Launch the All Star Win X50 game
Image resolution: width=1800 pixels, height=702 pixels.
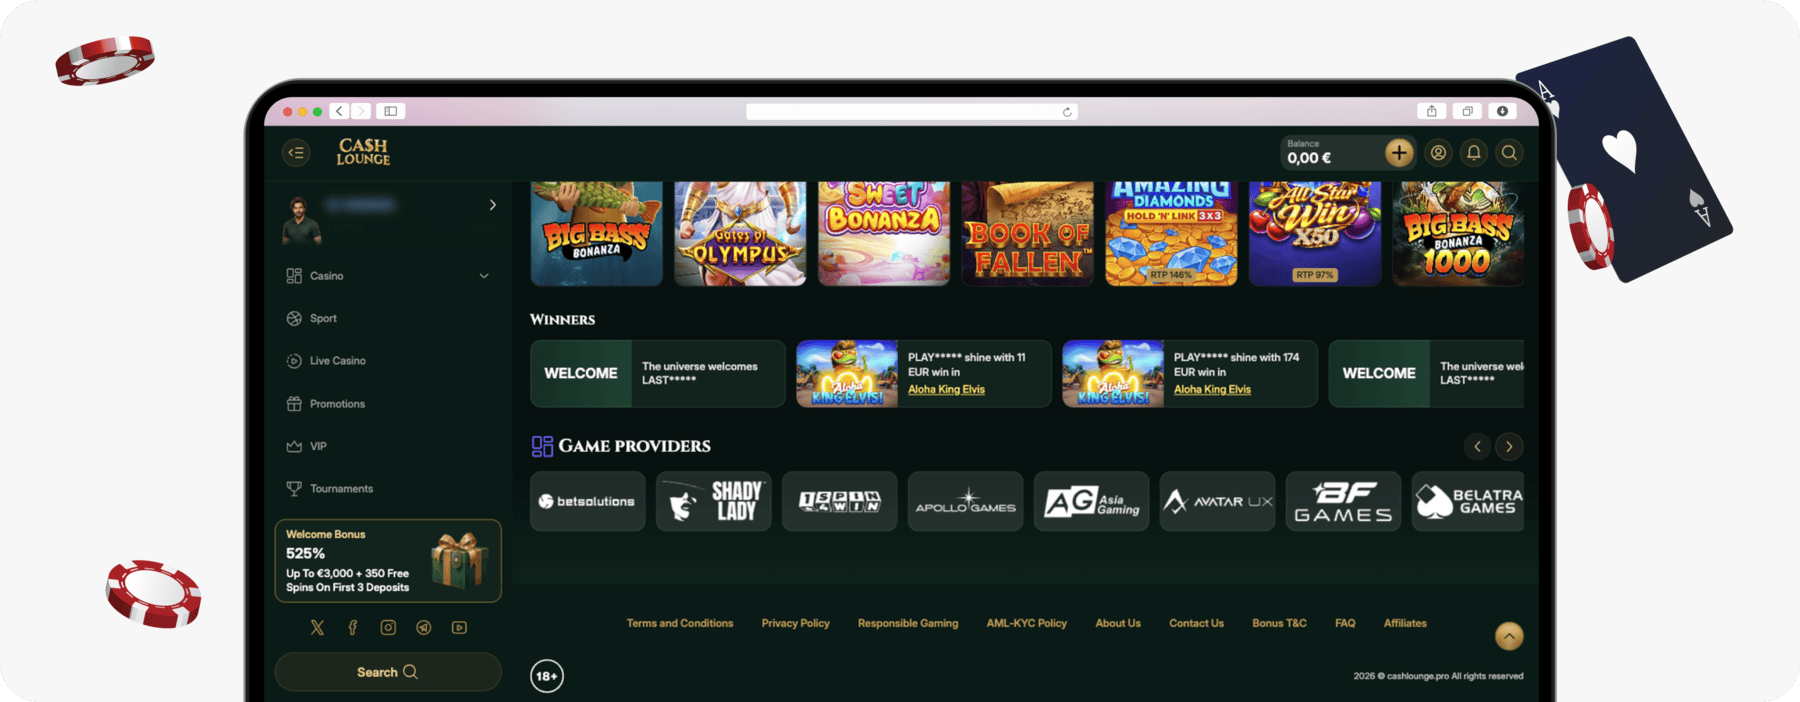click(1315, 234)
